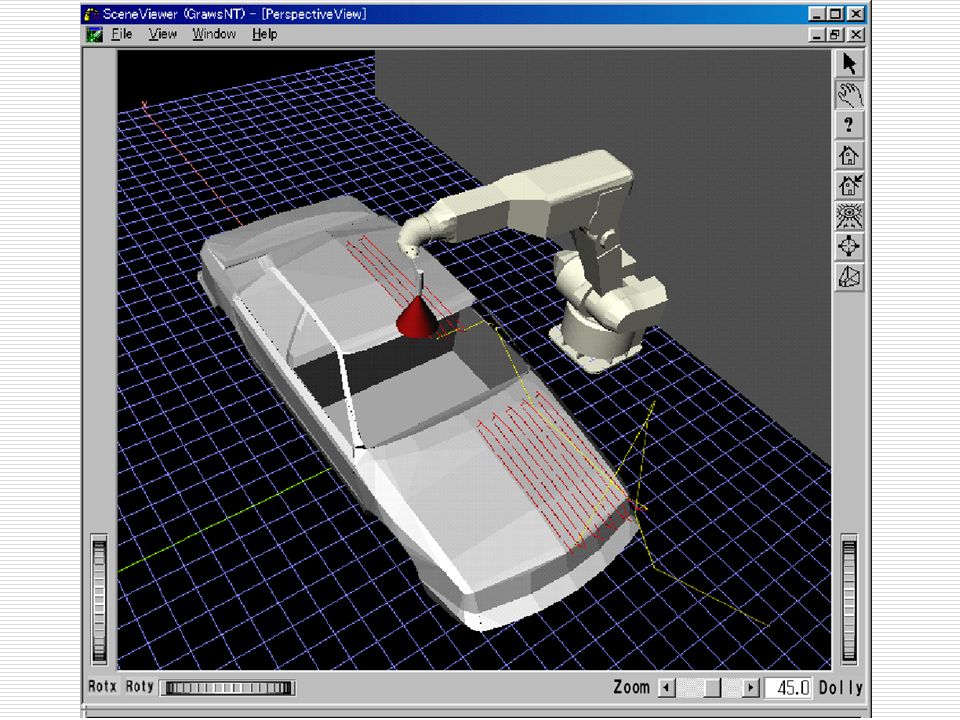Screen dimensions: 960x720
Task: Select the arrow pick tool
Action: click(x=849, y=64)
